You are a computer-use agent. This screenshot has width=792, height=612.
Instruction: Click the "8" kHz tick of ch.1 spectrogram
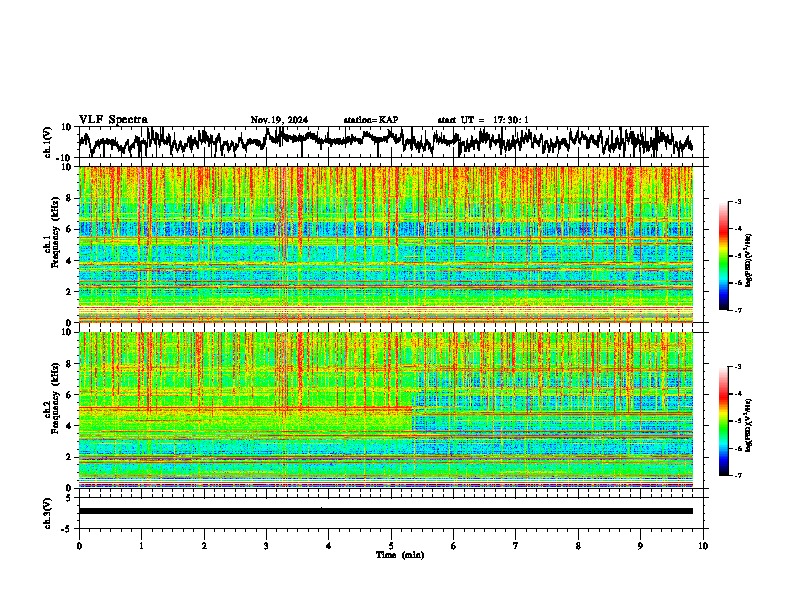[x=69, y=198]
